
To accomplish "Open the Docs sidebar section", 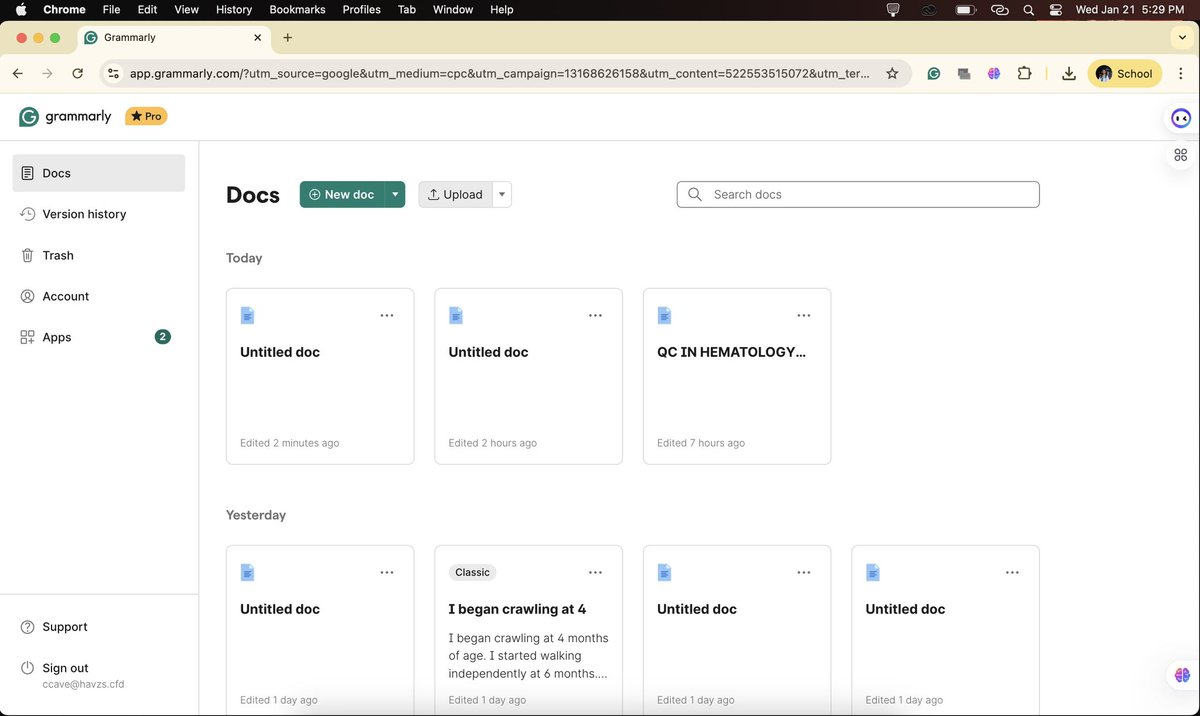I will click(x=98, y=173).
